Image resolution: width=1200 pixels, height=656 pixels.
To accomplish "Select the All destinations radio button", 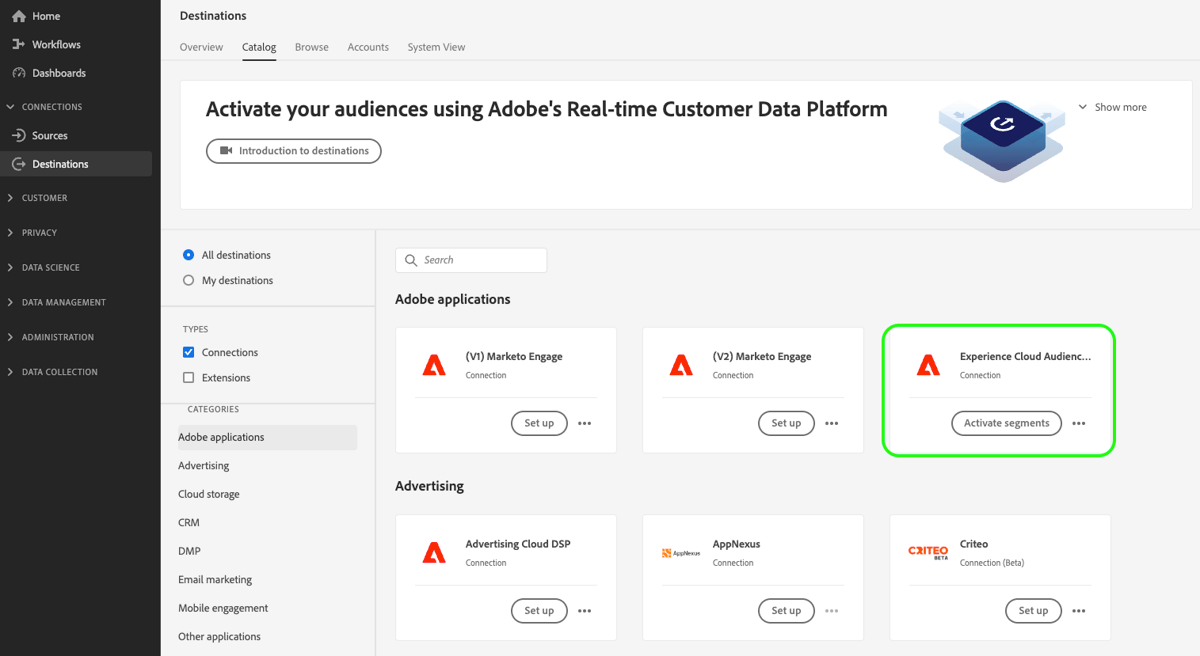I will (188, 255).
